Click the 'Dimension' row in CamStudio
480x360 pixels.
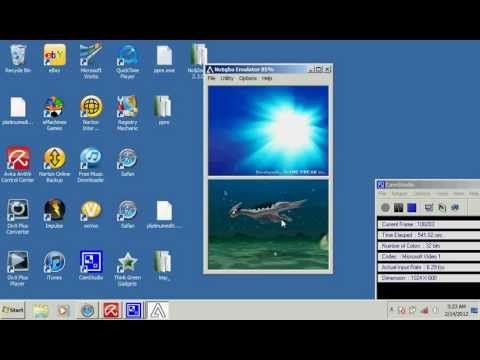click(x=429, y=278)
